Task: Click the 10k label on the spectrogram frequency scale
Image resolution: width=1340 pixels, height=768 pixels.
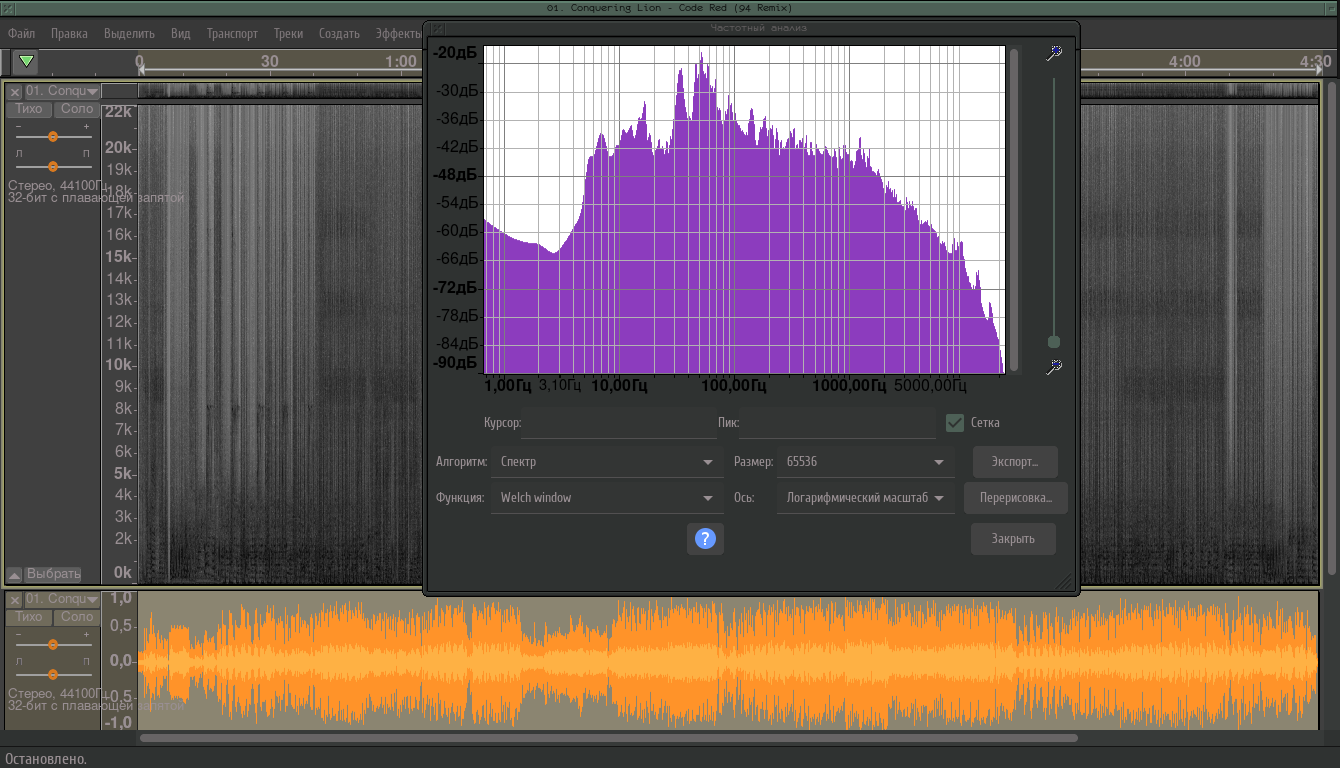Action: [119, 365]
